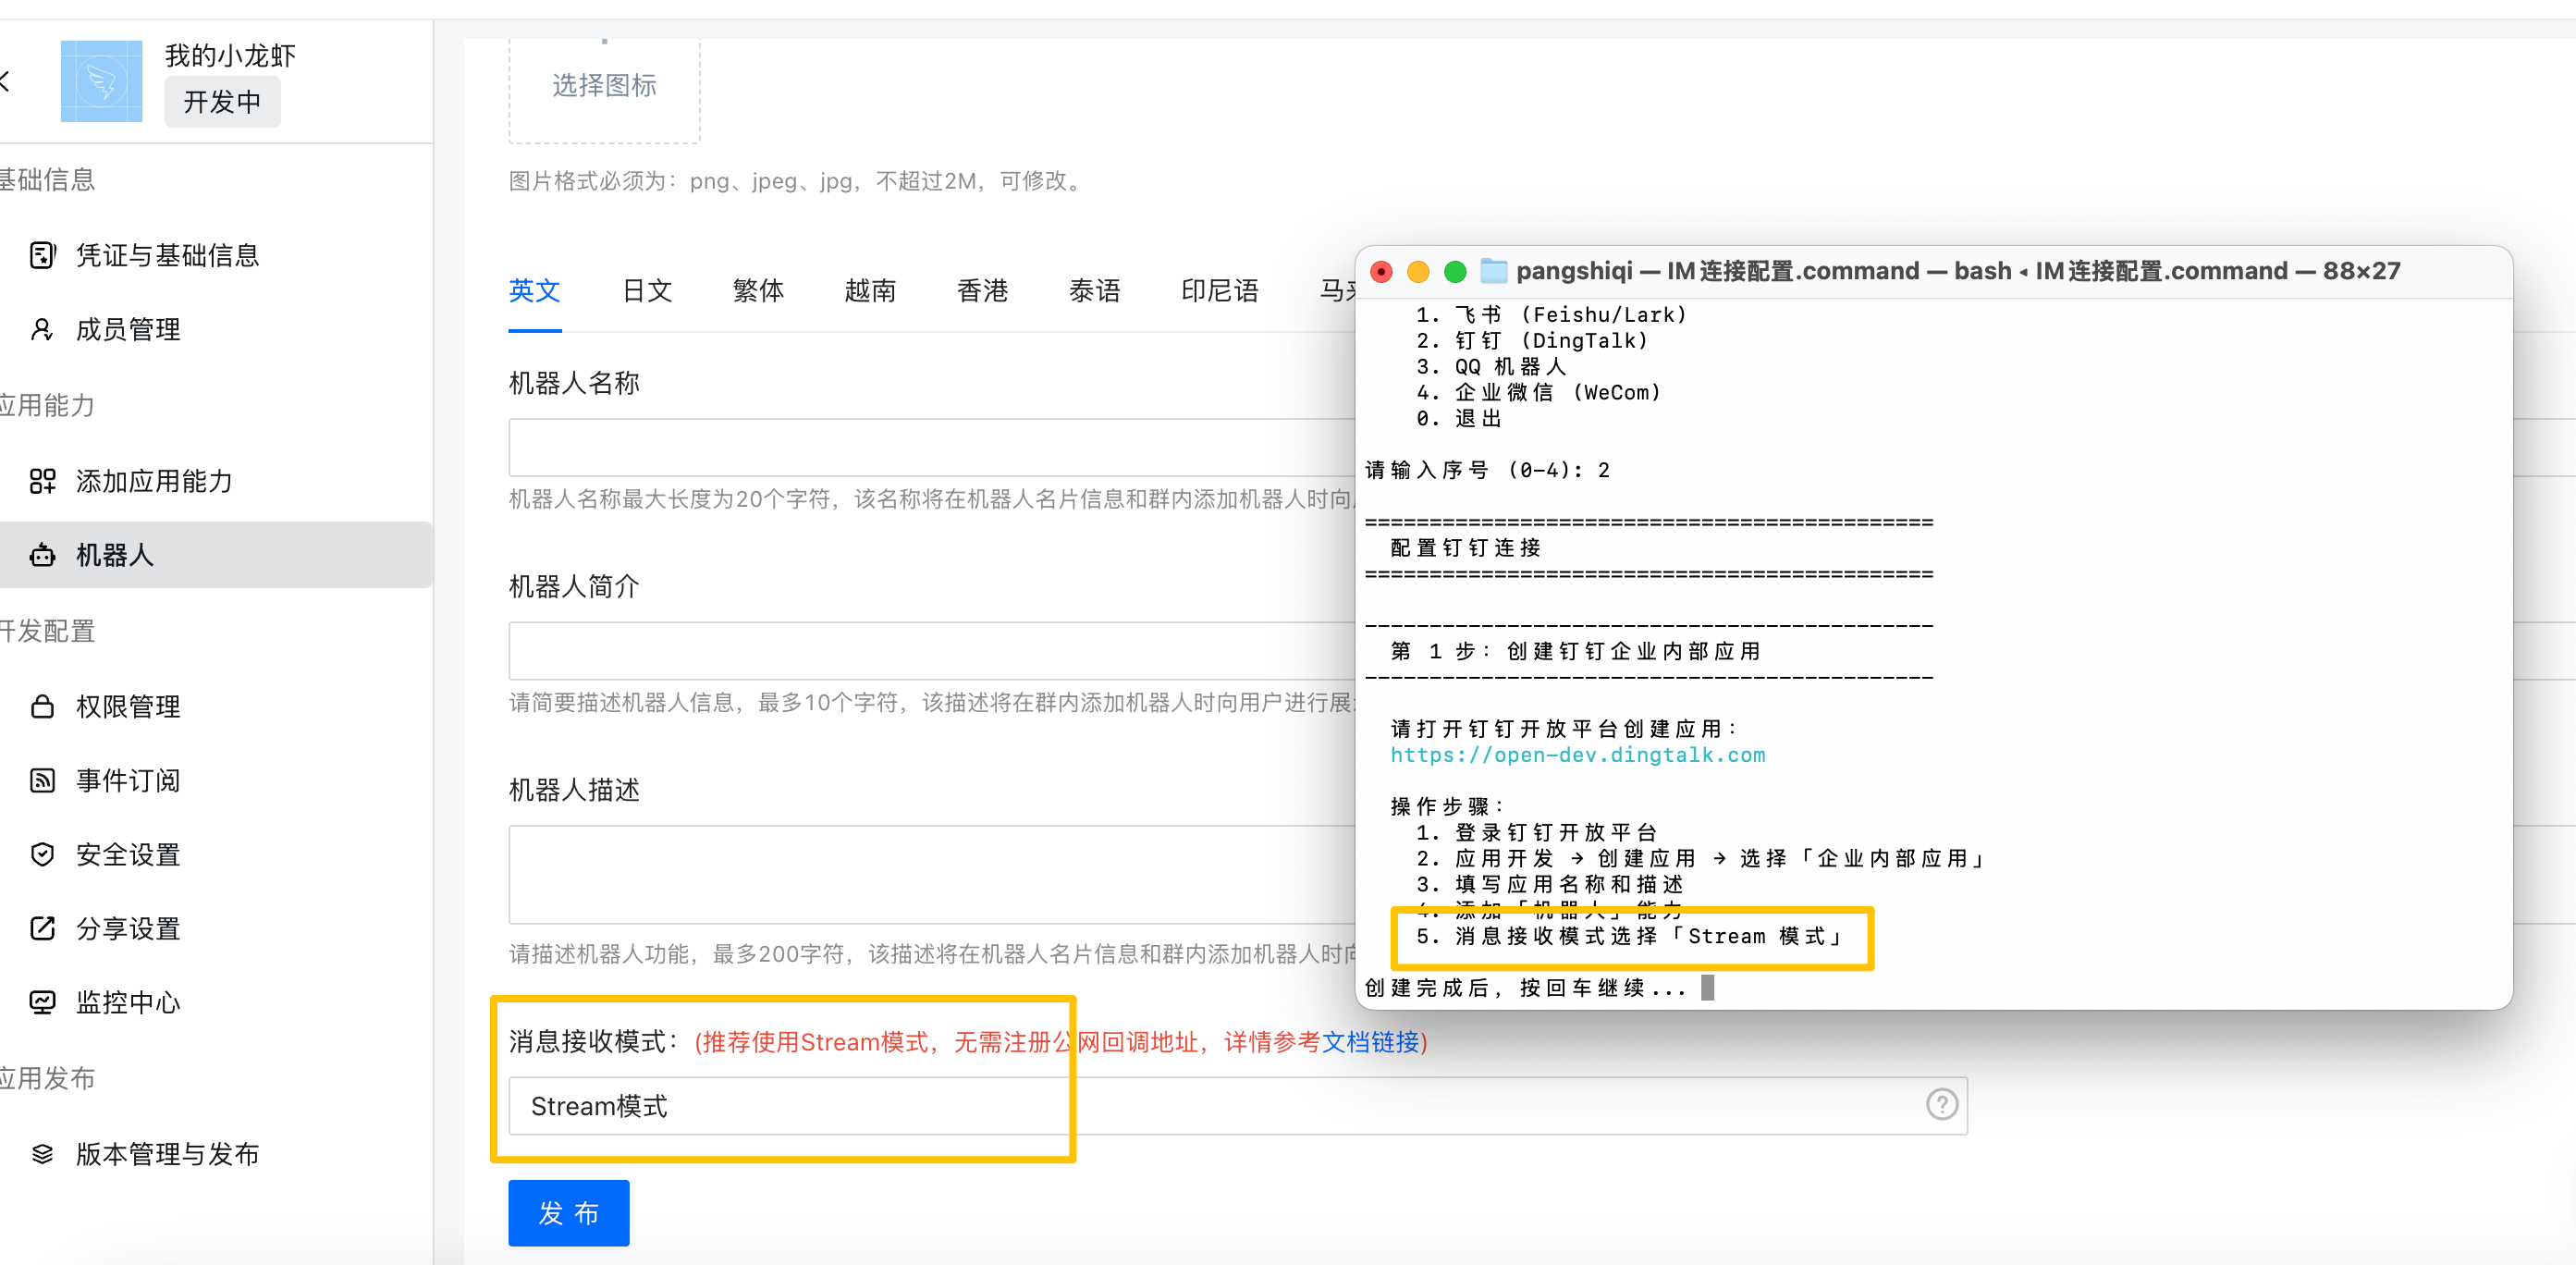Viewport: 2576px width, 1265px height.
Task: Go back using the left chevron arrow
Action: (x=6, y=81)
